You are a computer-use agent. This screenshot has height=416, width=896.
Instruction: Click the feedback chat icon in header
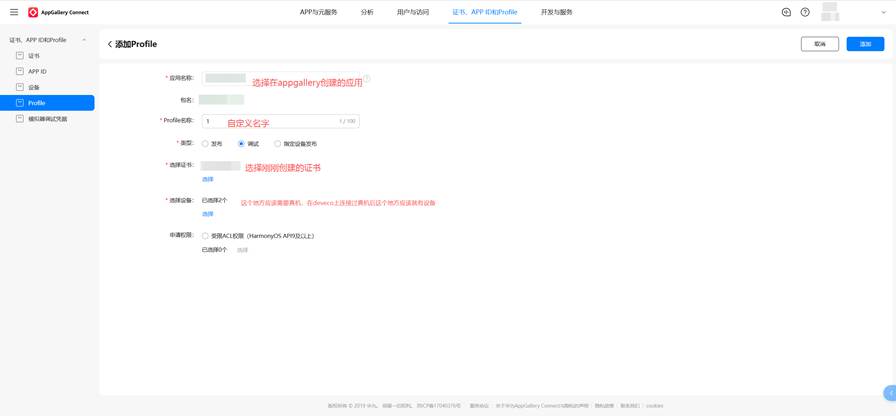click(x=786, y=12)
